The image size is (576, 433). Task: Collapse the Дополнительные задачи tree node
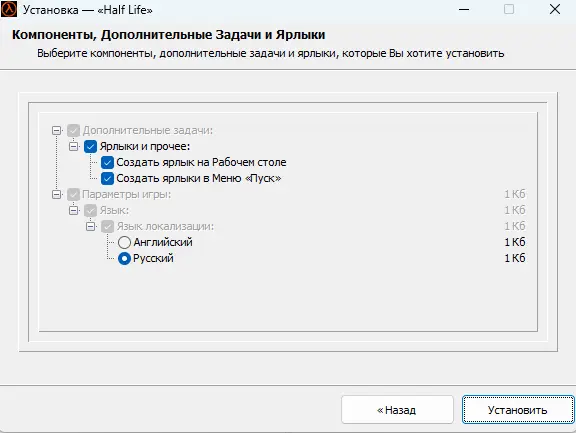click(x=57, y=130)
